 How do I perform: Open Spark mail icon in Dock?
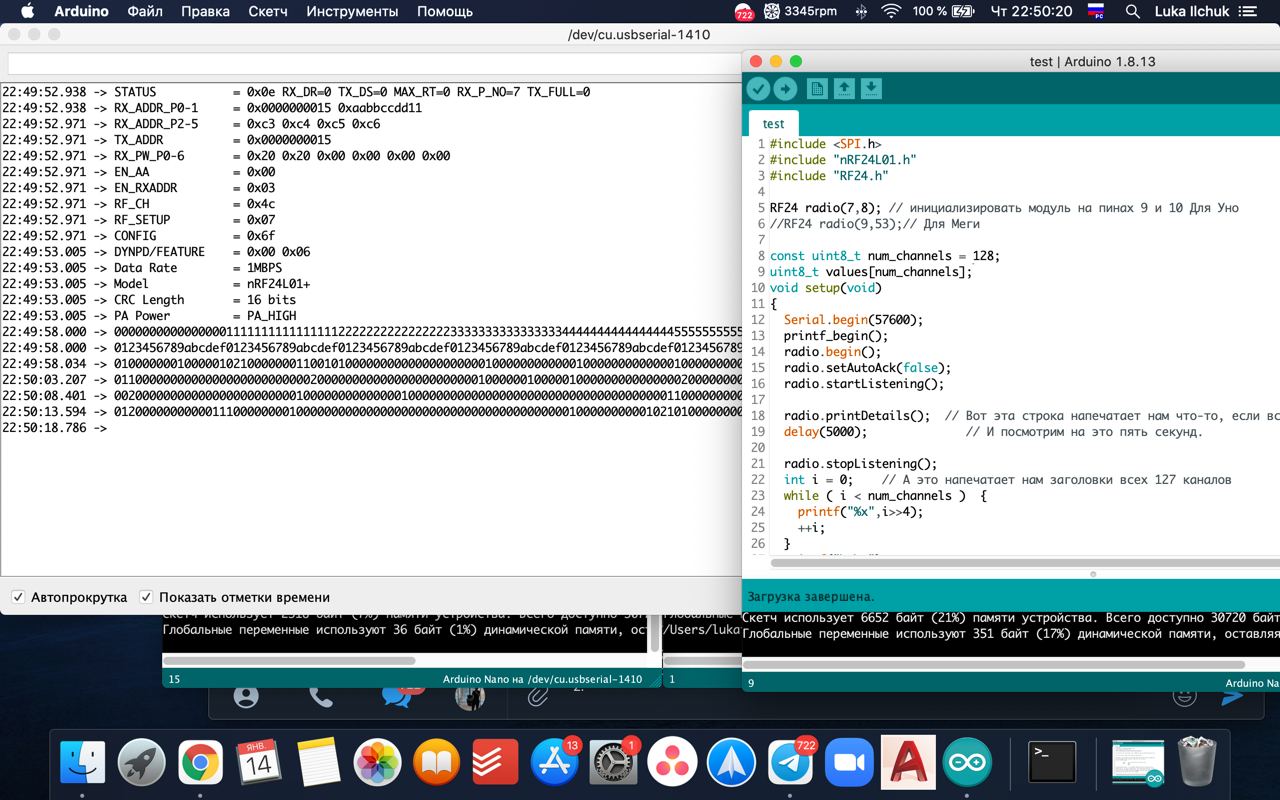point(731,762)
